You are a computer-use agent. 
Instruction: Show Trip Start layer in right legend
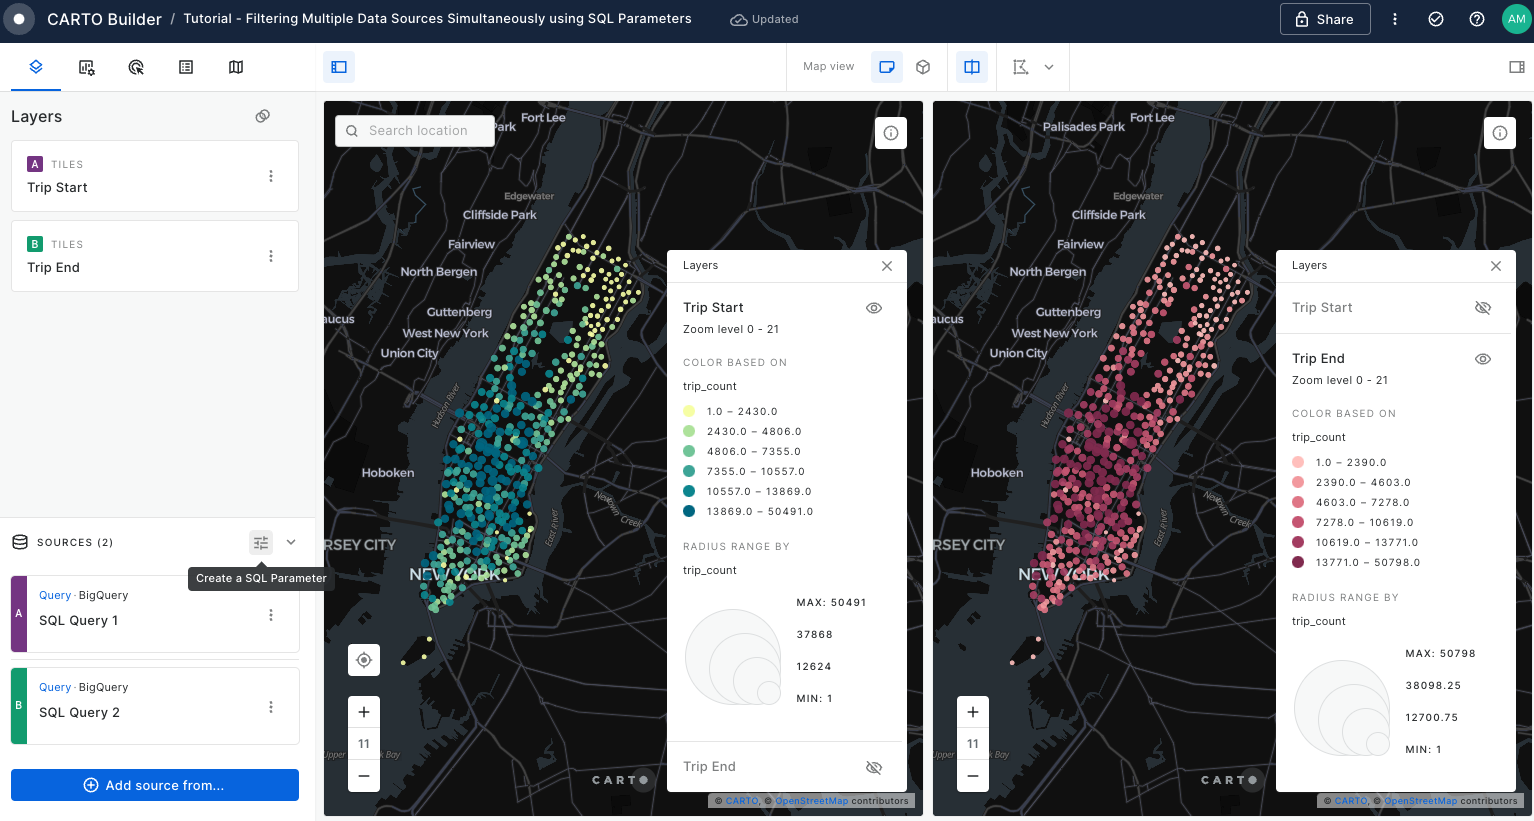1482,308
